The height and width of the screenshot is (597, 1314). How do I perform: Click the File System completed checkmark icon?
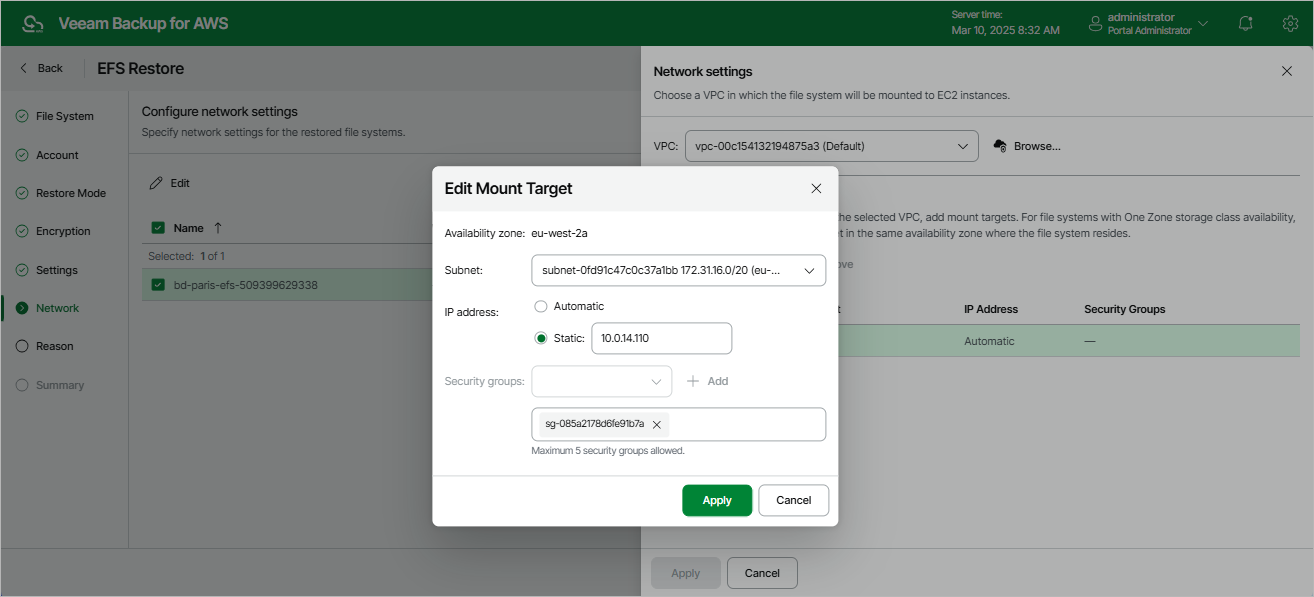click(22, 116)
